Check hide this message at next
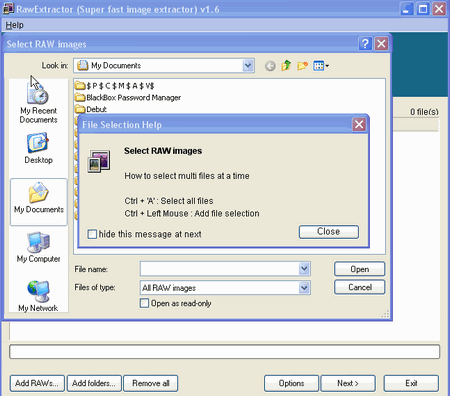 [x=92, y=234]
